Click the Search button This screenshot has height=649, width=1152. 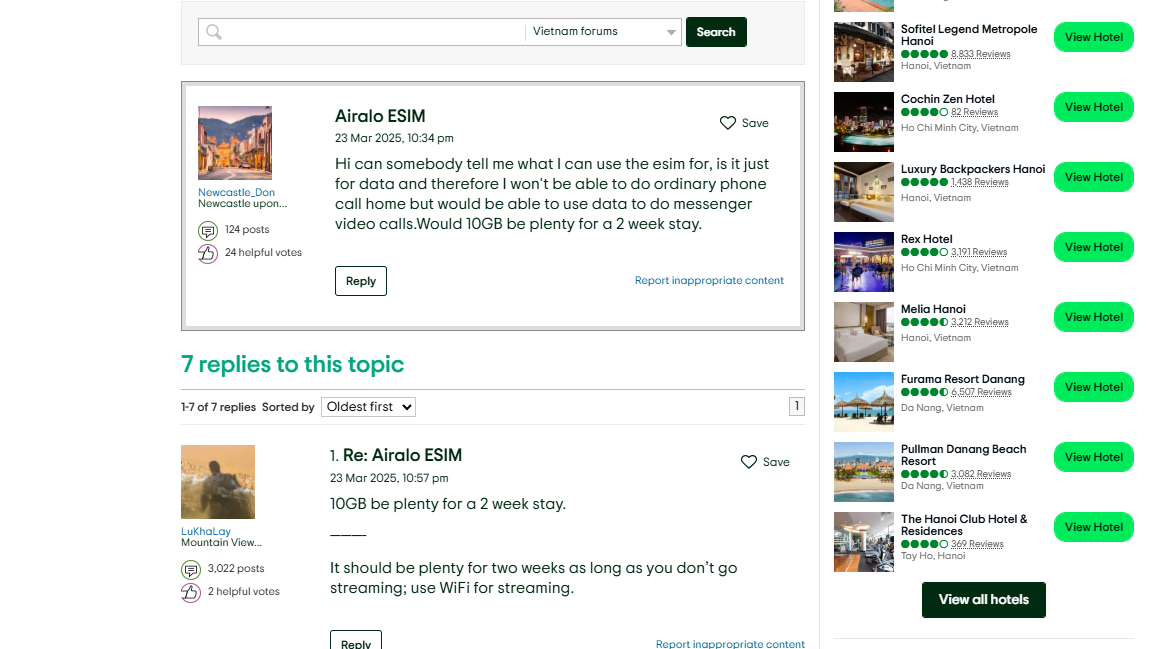pos(716,32)
